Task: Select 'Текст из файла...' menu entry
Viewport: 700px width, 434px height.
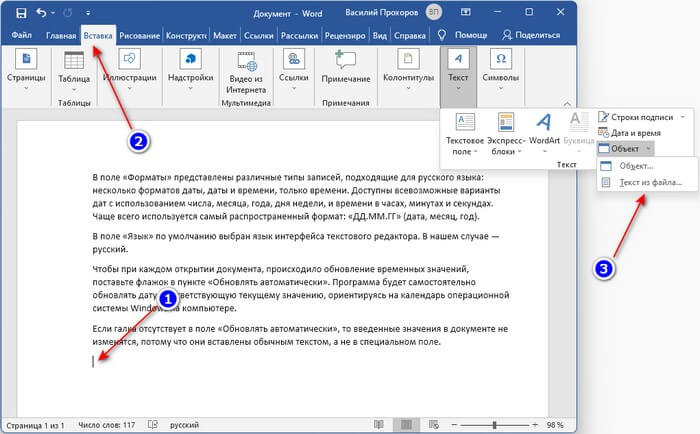Action: pos(649,183)
